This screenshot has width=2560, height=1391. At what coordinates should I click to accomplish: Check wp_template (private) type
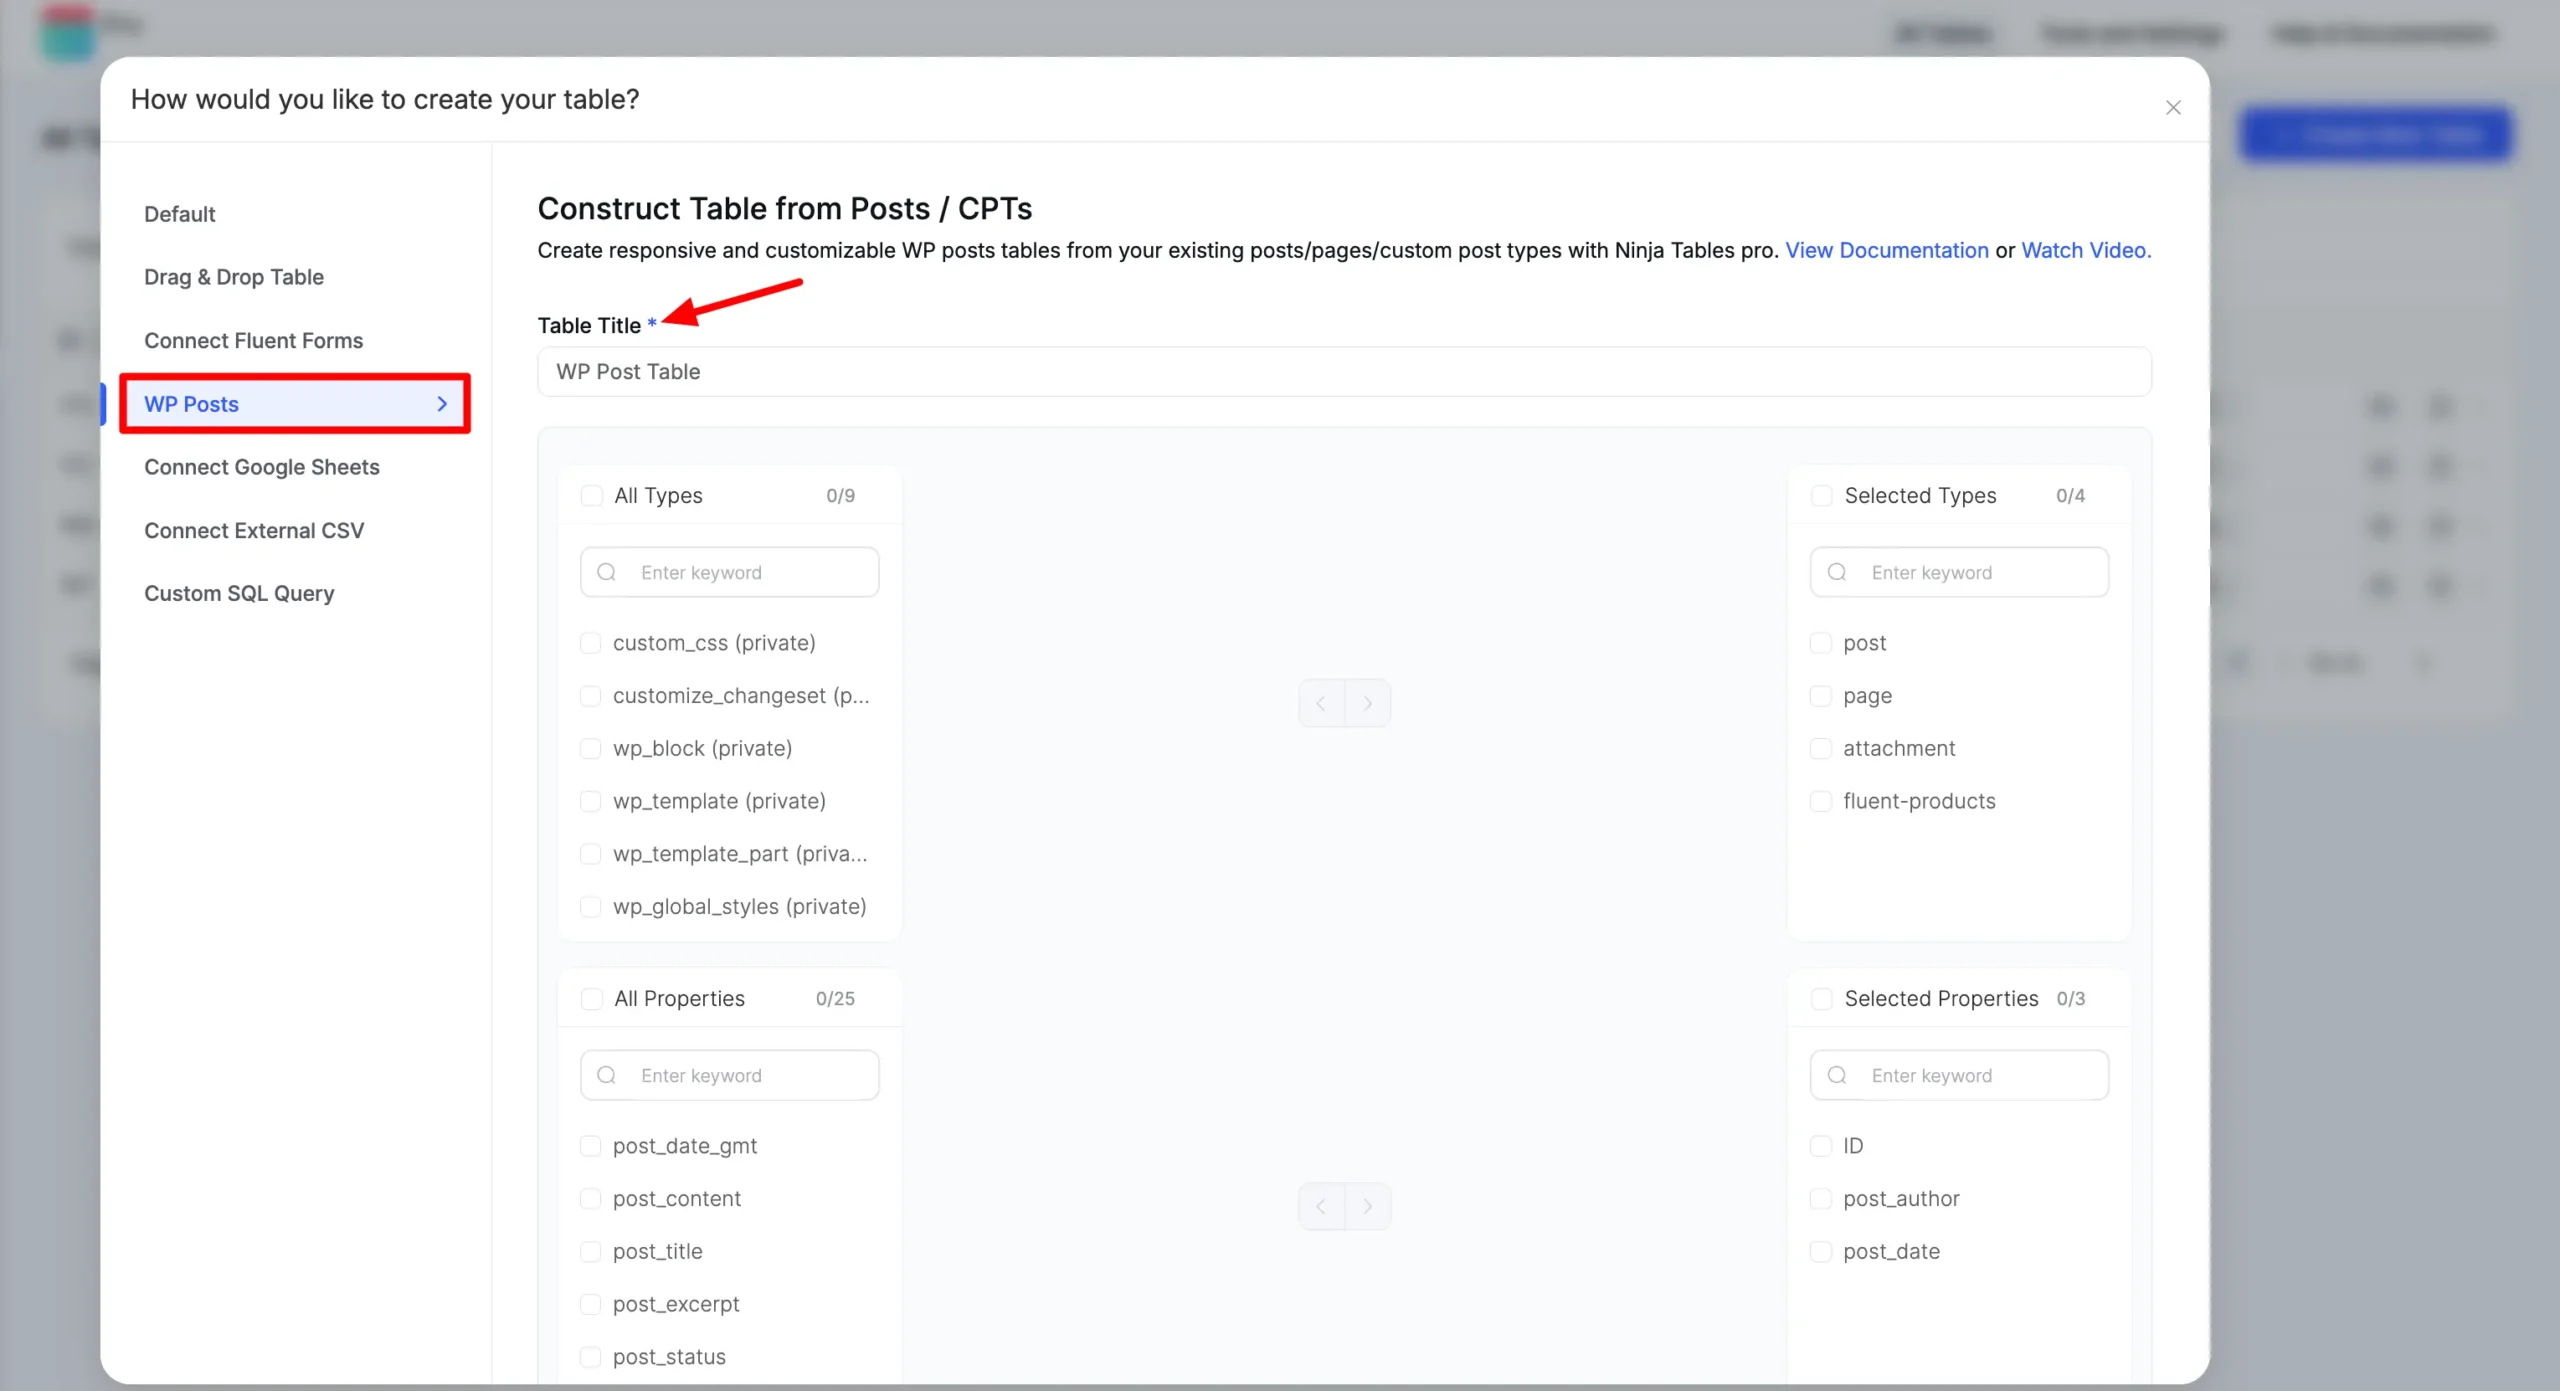591,802
